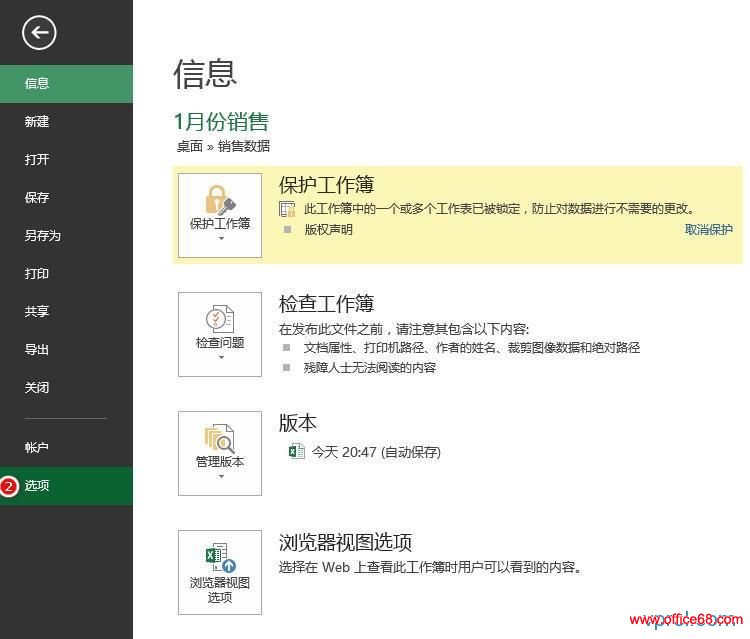Click the 信息 page title
Image resolution: width=750 pixels, height=639 pixels.
[x=205, y=74]
